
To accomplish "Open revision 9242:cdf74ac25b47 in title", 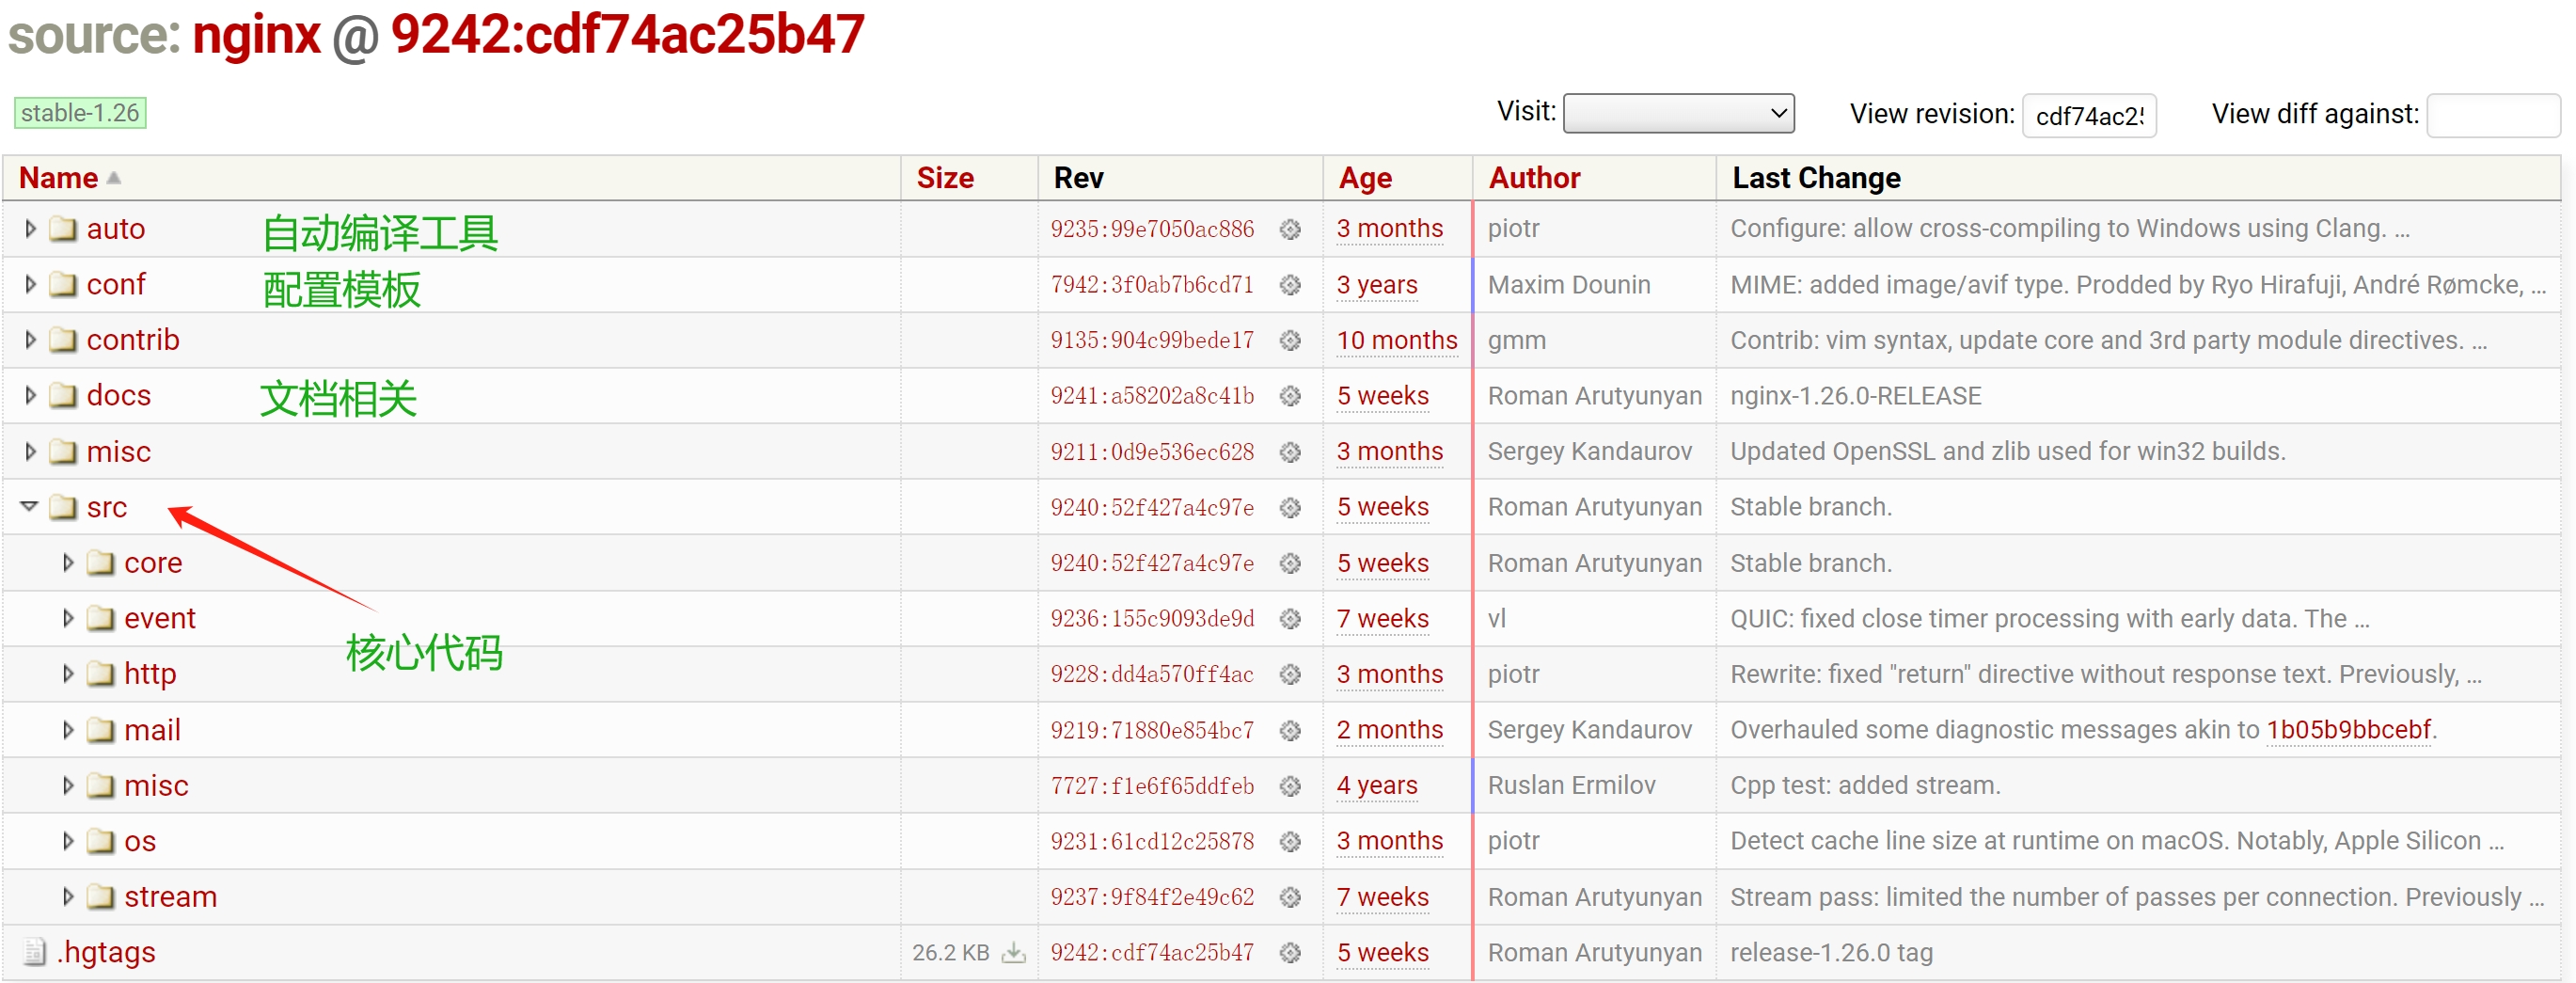I will pos(627,35).
